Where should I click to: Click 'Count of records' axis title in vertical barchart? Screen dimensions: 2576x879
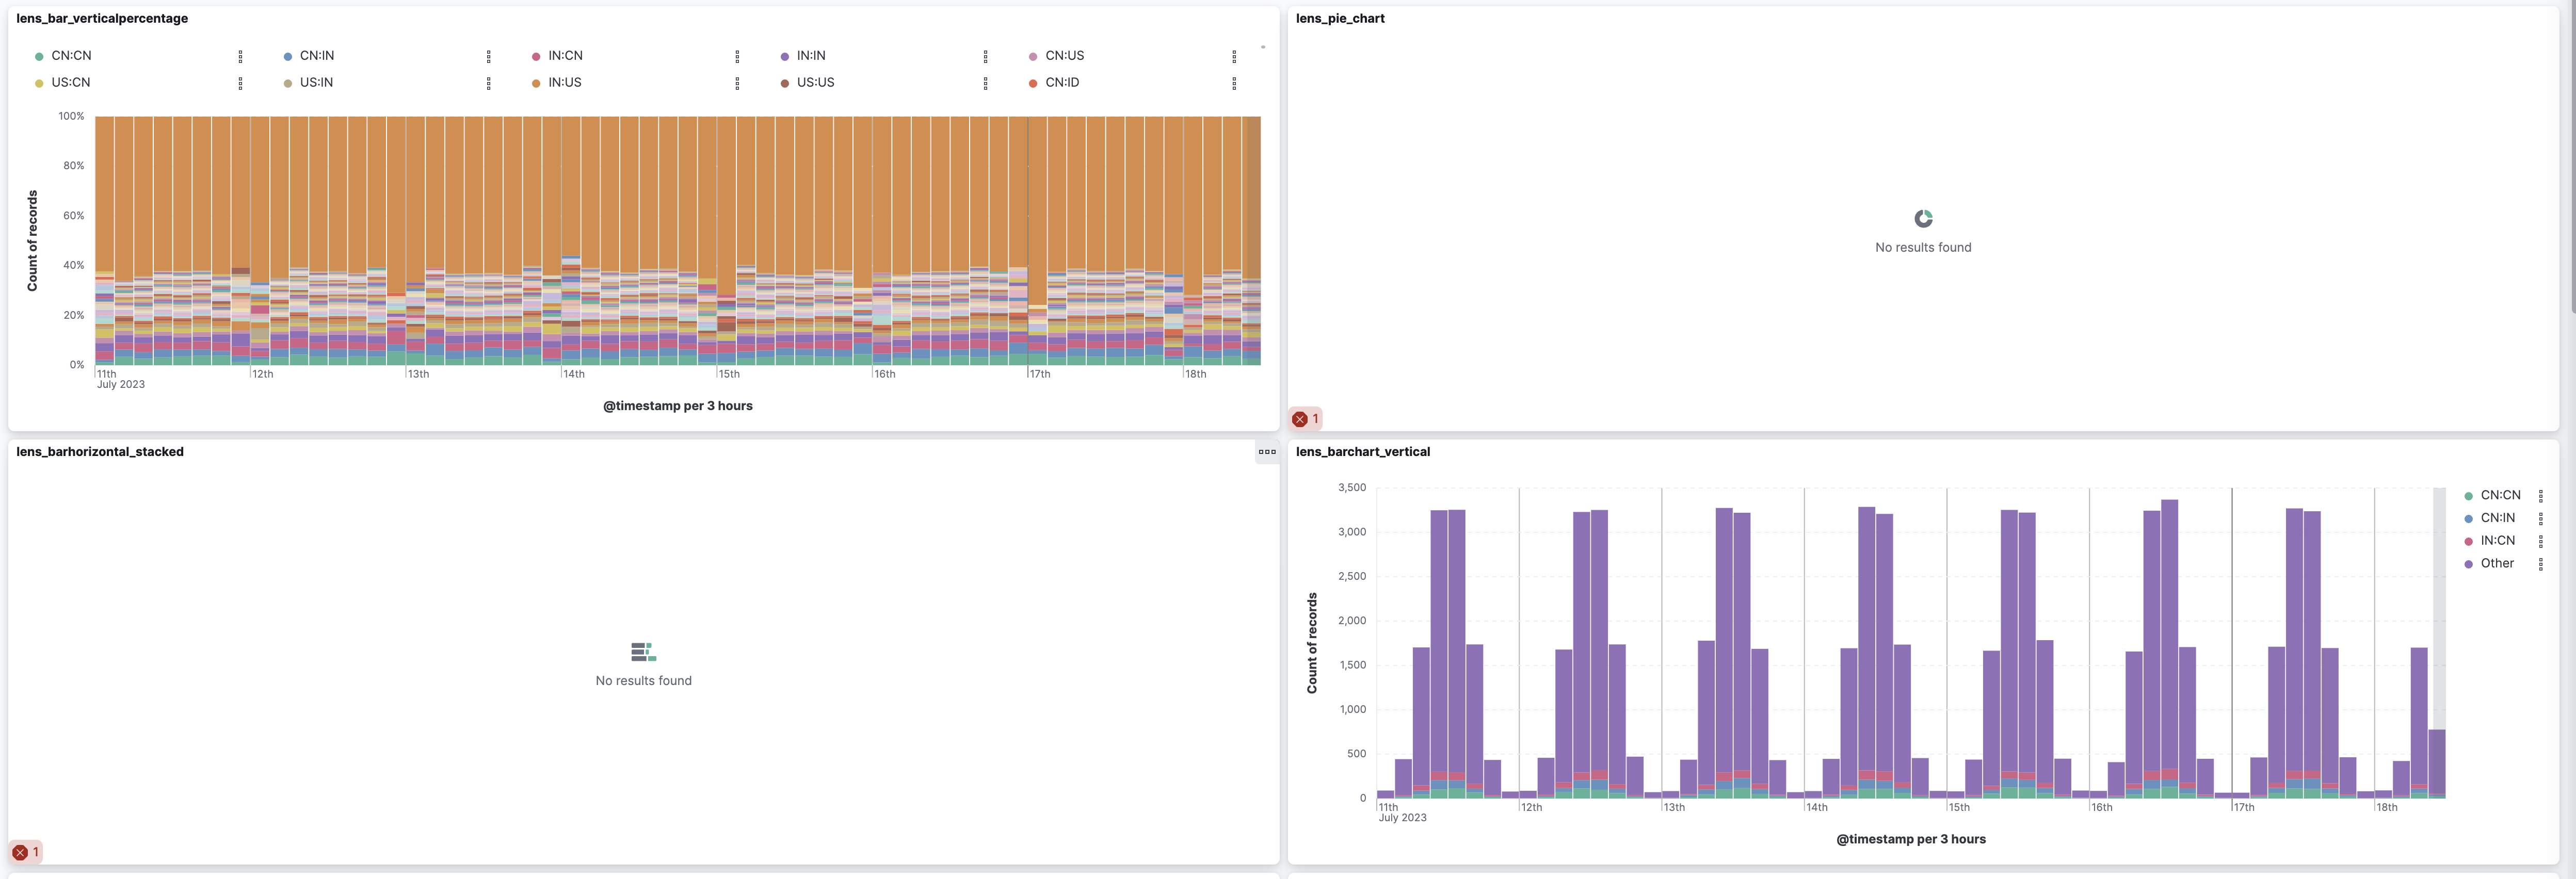1312,643
